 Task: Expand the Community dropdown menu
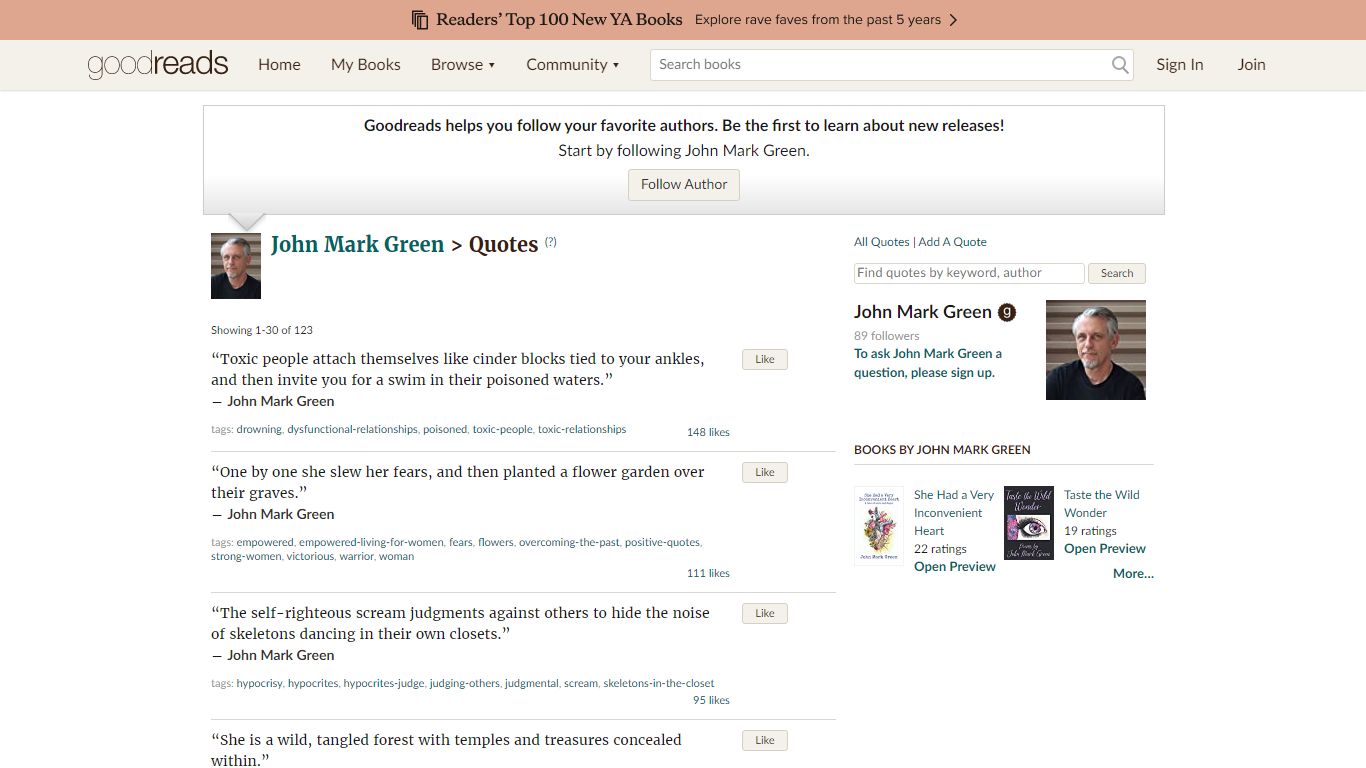[573, 65]
